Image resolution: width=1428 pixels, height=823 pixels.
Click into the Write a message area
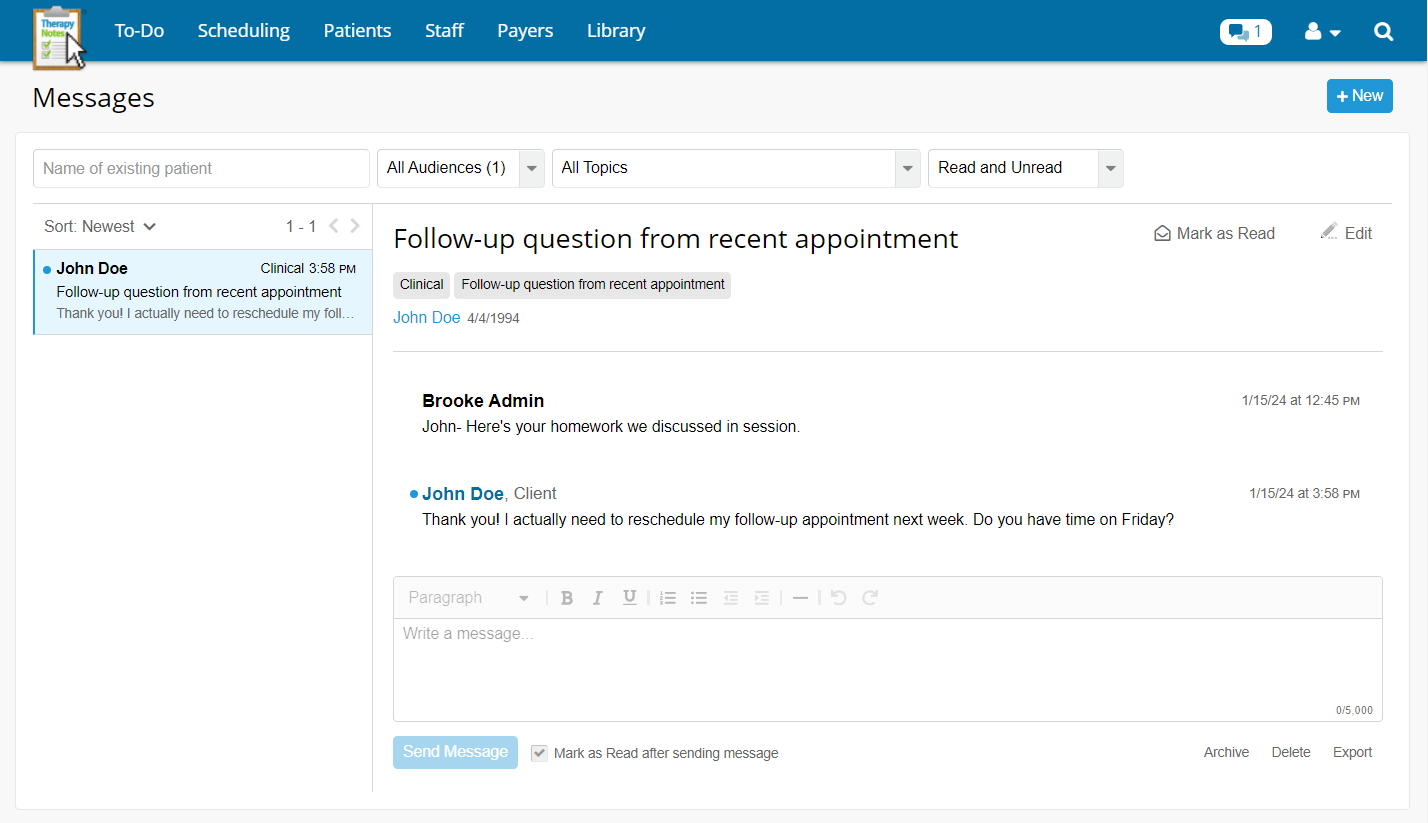pos(888,669)
